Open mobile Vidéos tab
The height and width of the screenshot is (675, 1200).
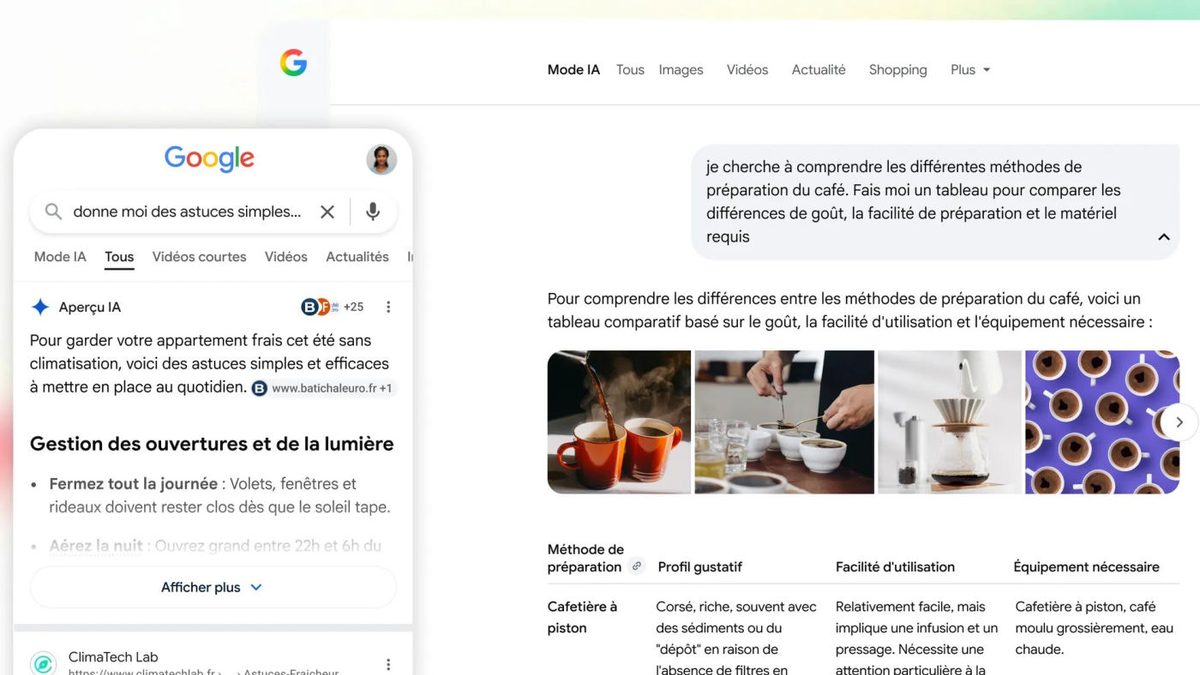click(286, 257)
